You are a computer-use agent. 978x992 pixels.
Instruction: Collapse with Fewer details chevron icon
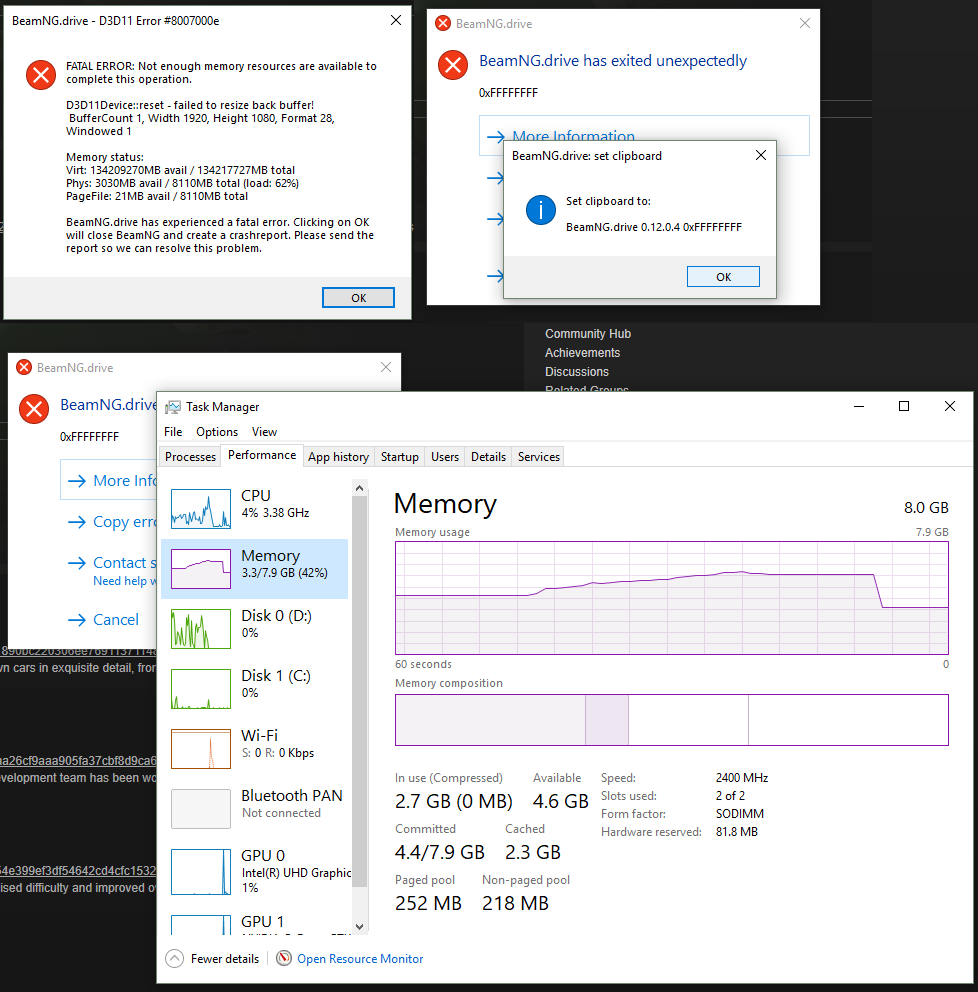175,958
